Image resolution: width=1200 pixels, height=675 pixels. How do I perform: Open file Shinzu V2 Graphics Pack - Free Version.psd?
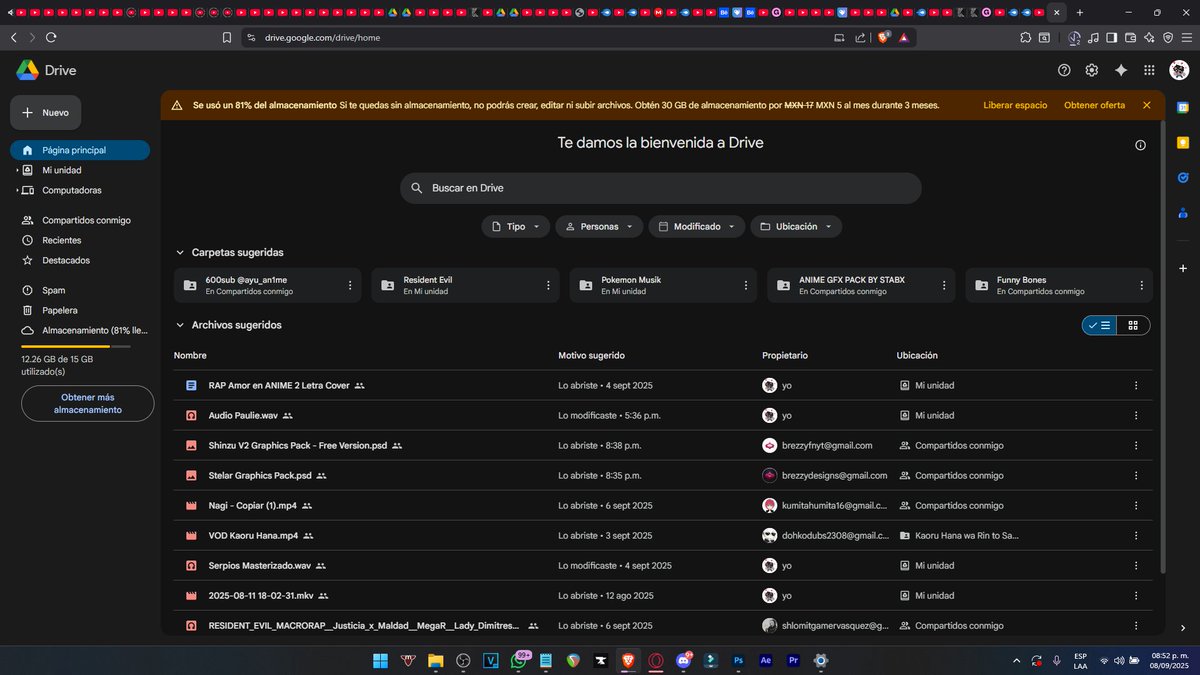tap(297, 445)
